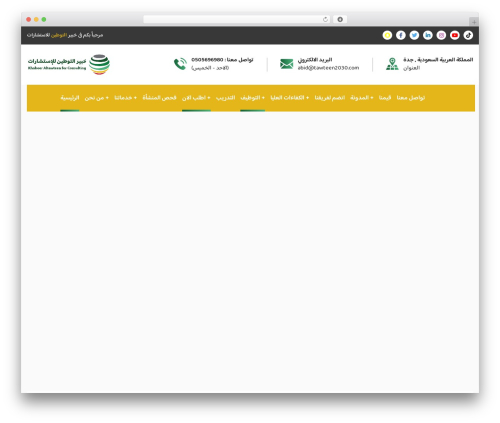The image size is (500, 423).
Task: Expand the من نحن dropdown menu
Action: click(96, 98)
